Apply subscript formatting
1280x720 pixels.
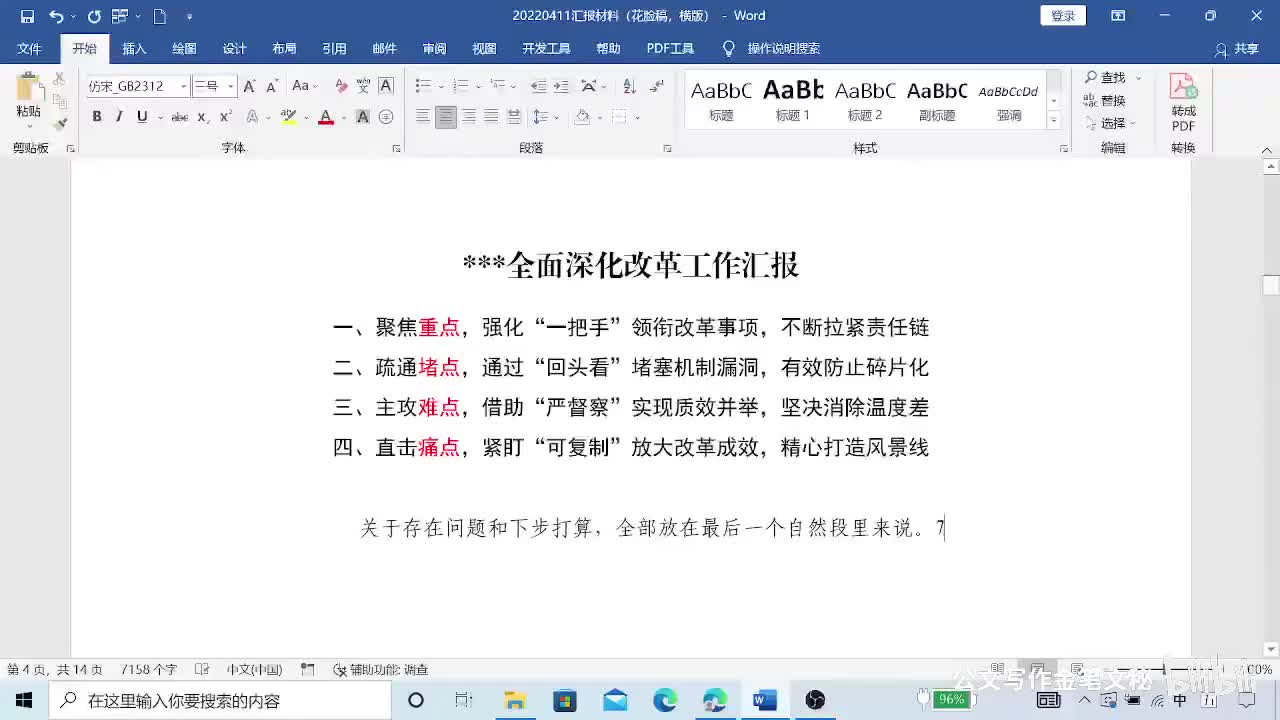pyautogui.click(x=202, y=117)
